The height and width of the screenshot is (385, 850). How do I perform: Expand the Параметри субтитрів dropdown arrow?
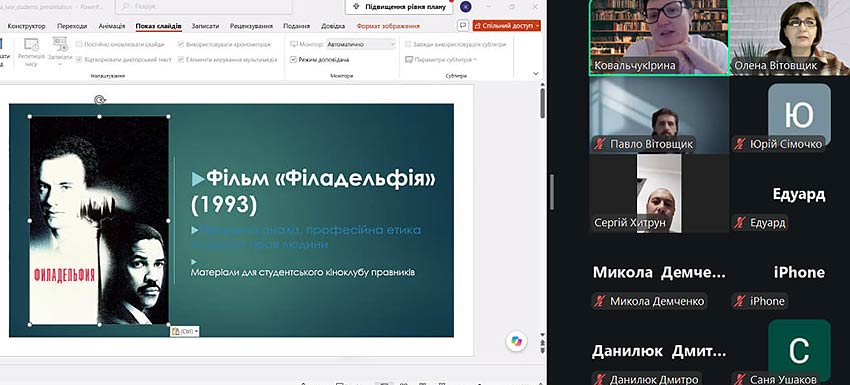(x=475, y=60)
